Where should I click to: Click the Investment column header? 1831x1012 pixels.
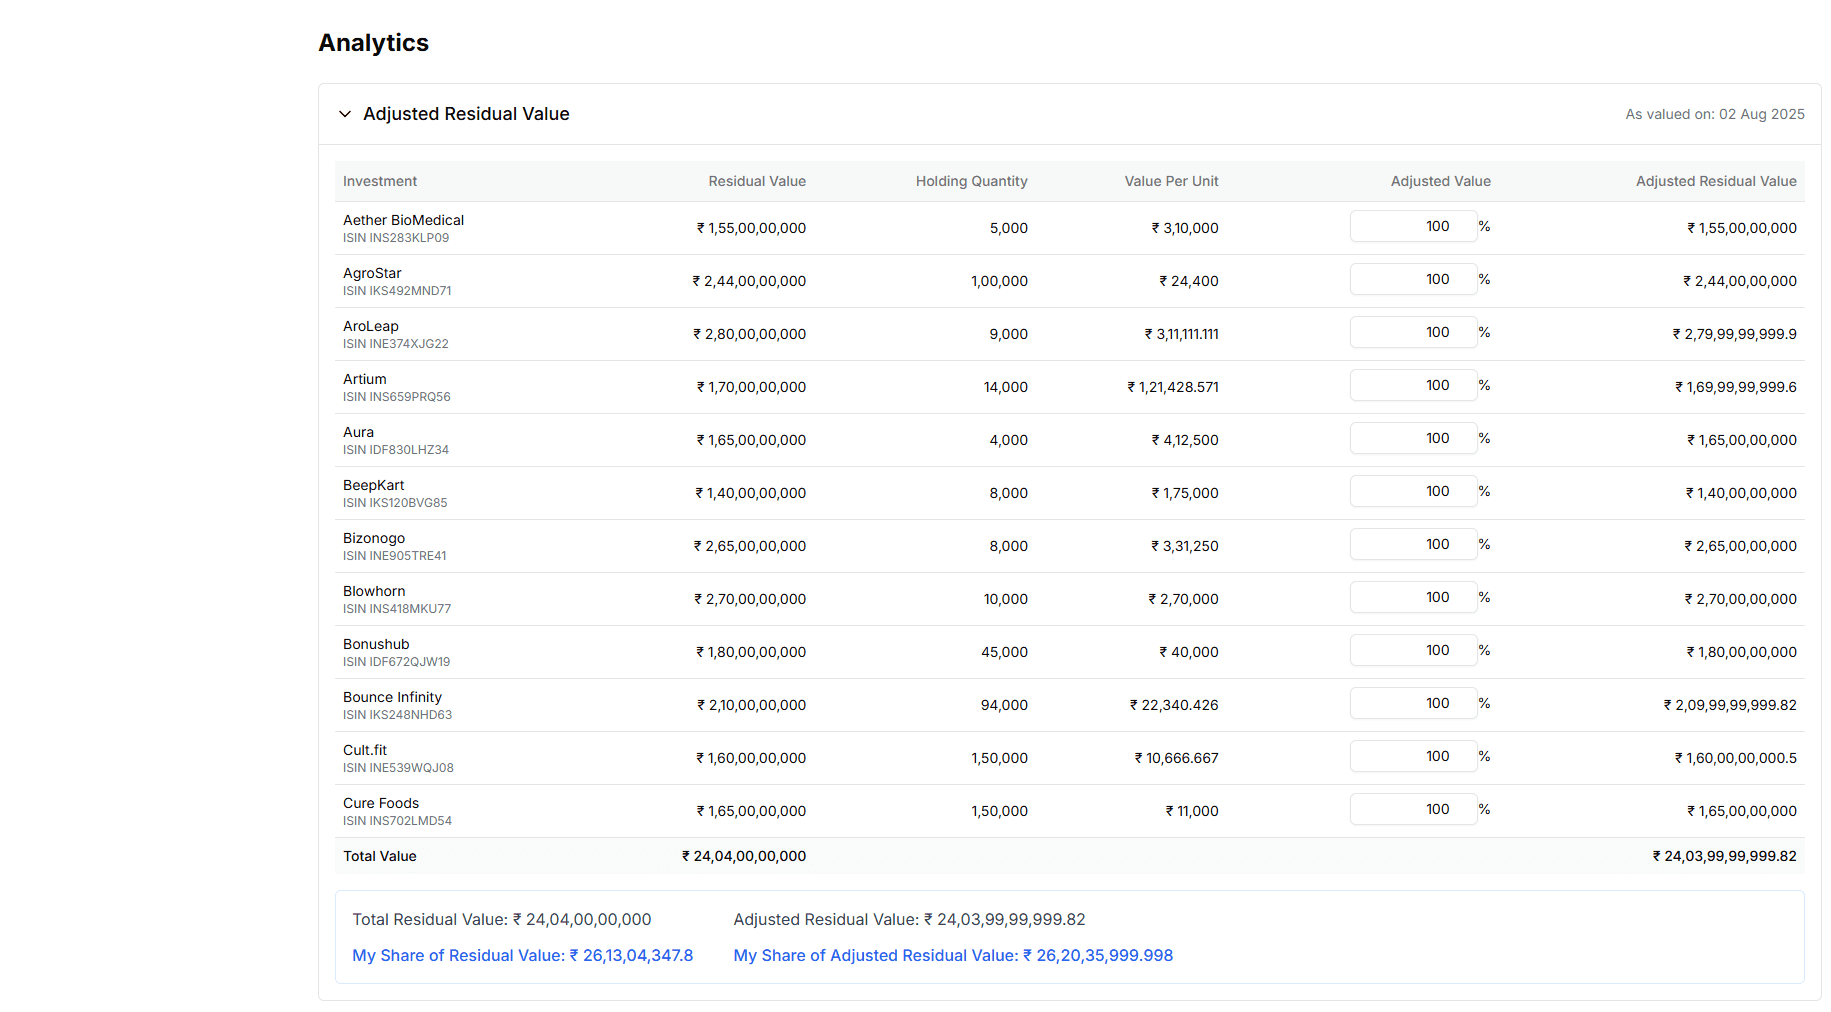click(x=380, y=181)
